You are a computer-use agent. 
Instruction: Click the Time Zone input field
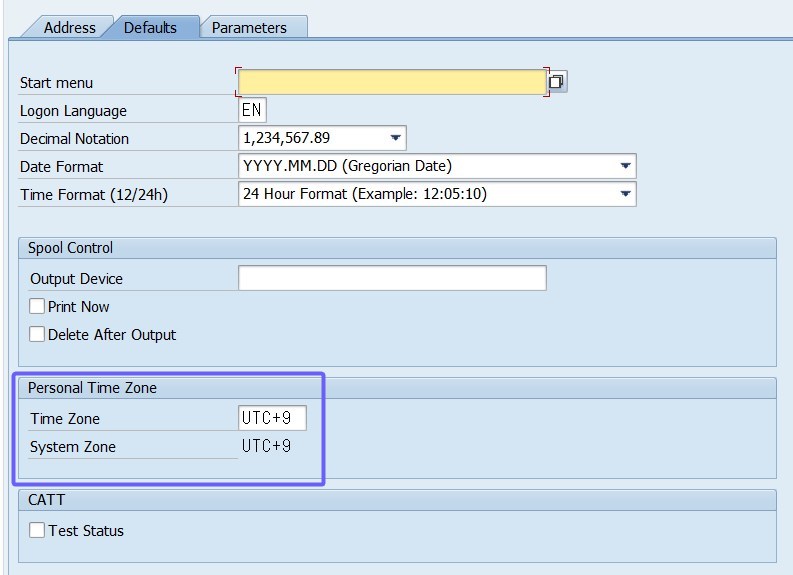272,418
